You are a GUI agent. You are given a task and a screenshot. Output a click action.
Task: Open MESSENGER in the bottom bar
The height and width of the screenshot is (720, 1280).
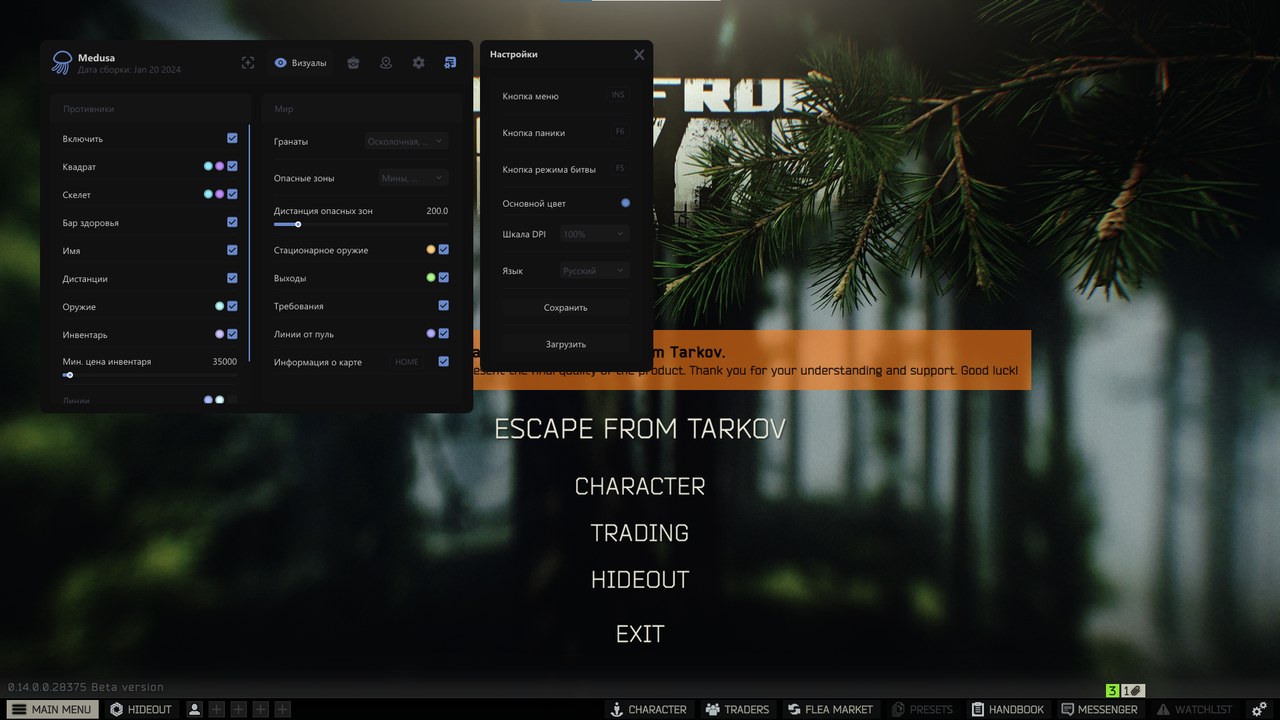click(1099, 709)
